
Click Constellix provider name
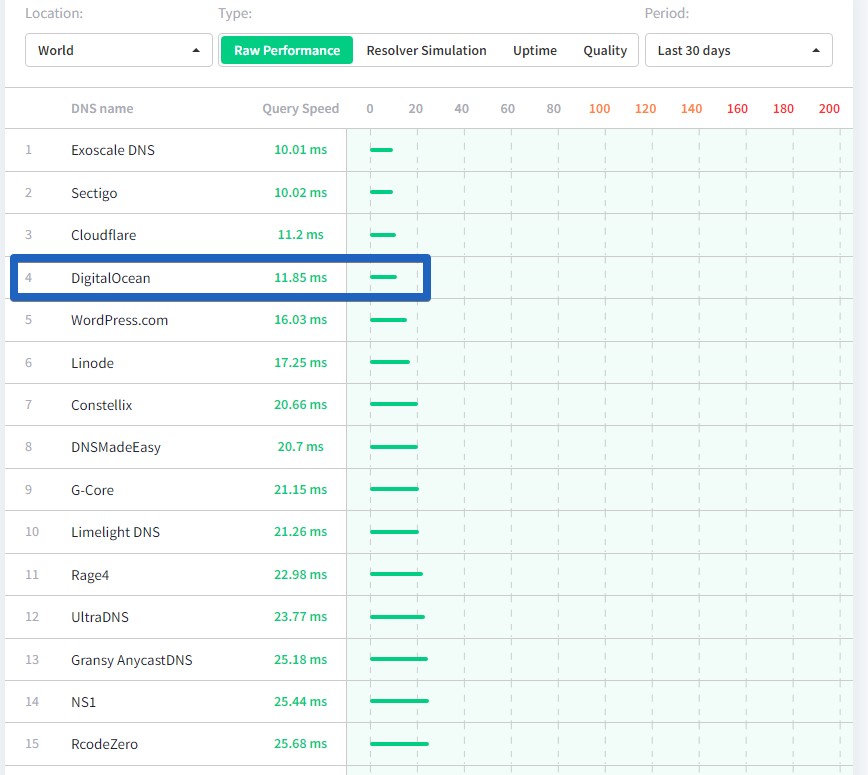[102, 405]
